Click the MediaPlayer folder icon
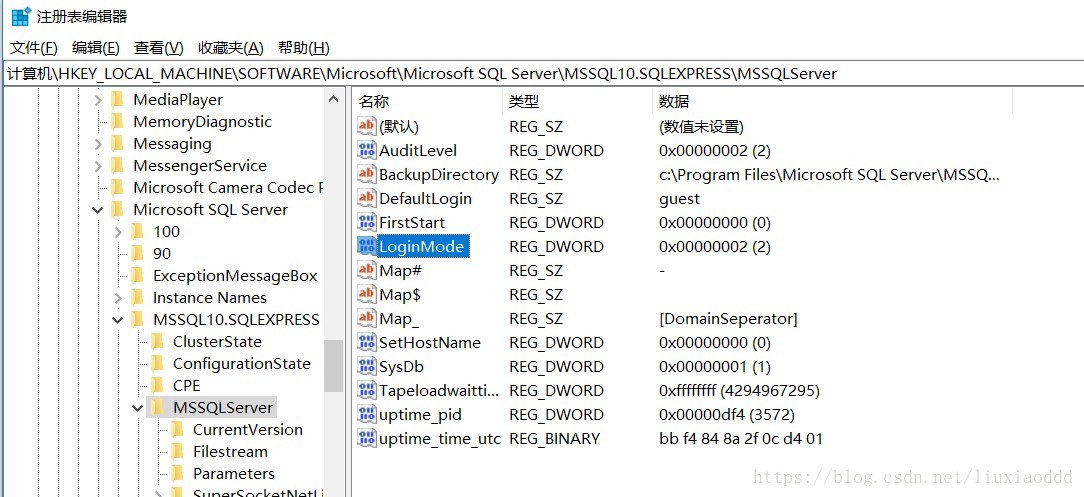 click(118, 100)
